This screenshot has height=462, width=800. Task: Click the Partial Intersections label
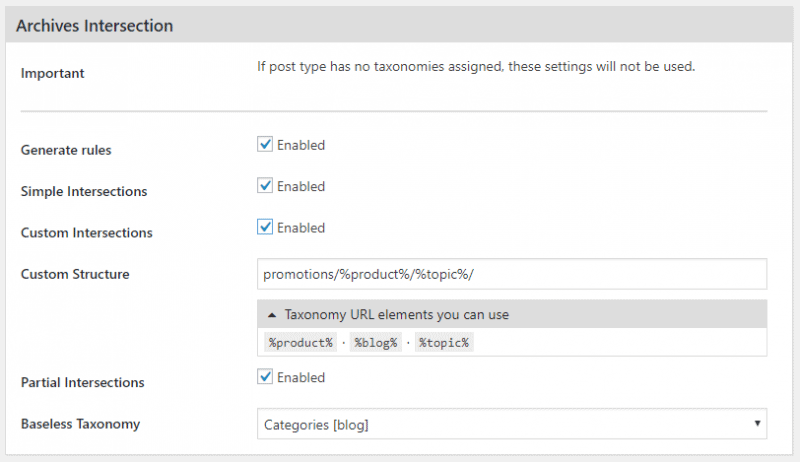[x=82, y=382]
